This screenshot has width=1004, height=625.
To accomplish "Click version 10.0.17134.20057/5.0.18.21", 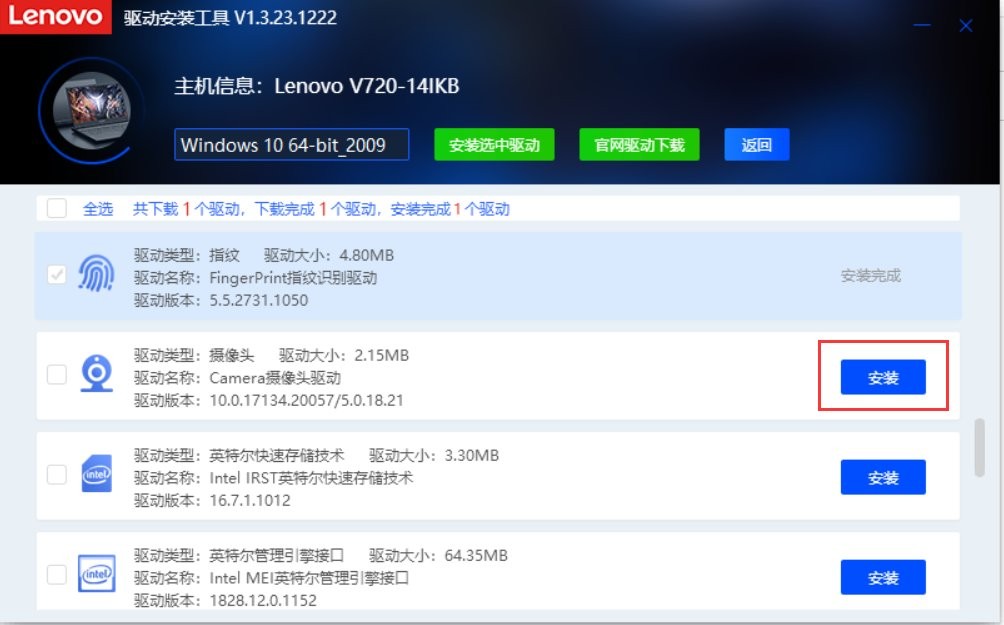I will tap(307, 400).
